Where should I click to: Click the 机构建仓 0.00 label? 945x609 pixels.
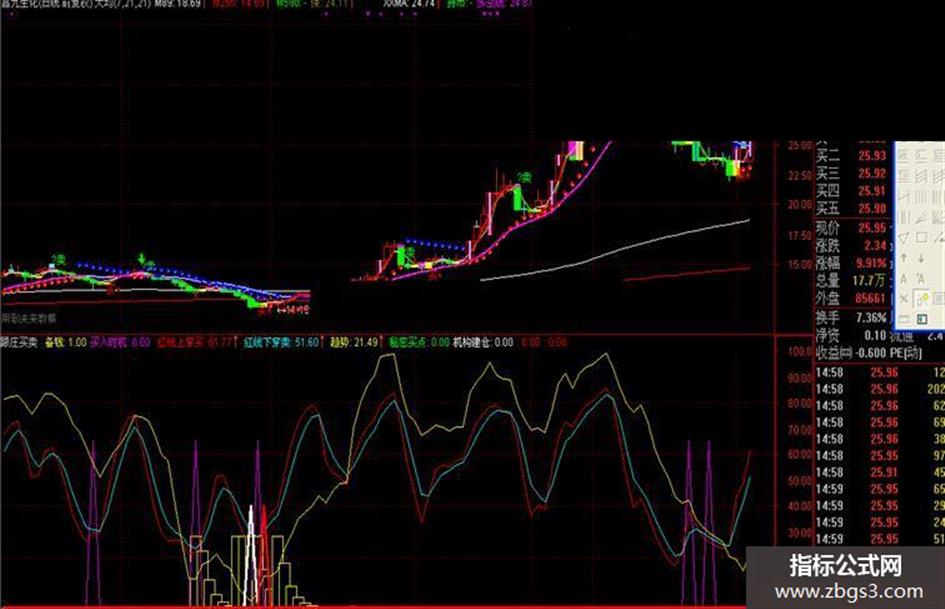pos(483,342)
